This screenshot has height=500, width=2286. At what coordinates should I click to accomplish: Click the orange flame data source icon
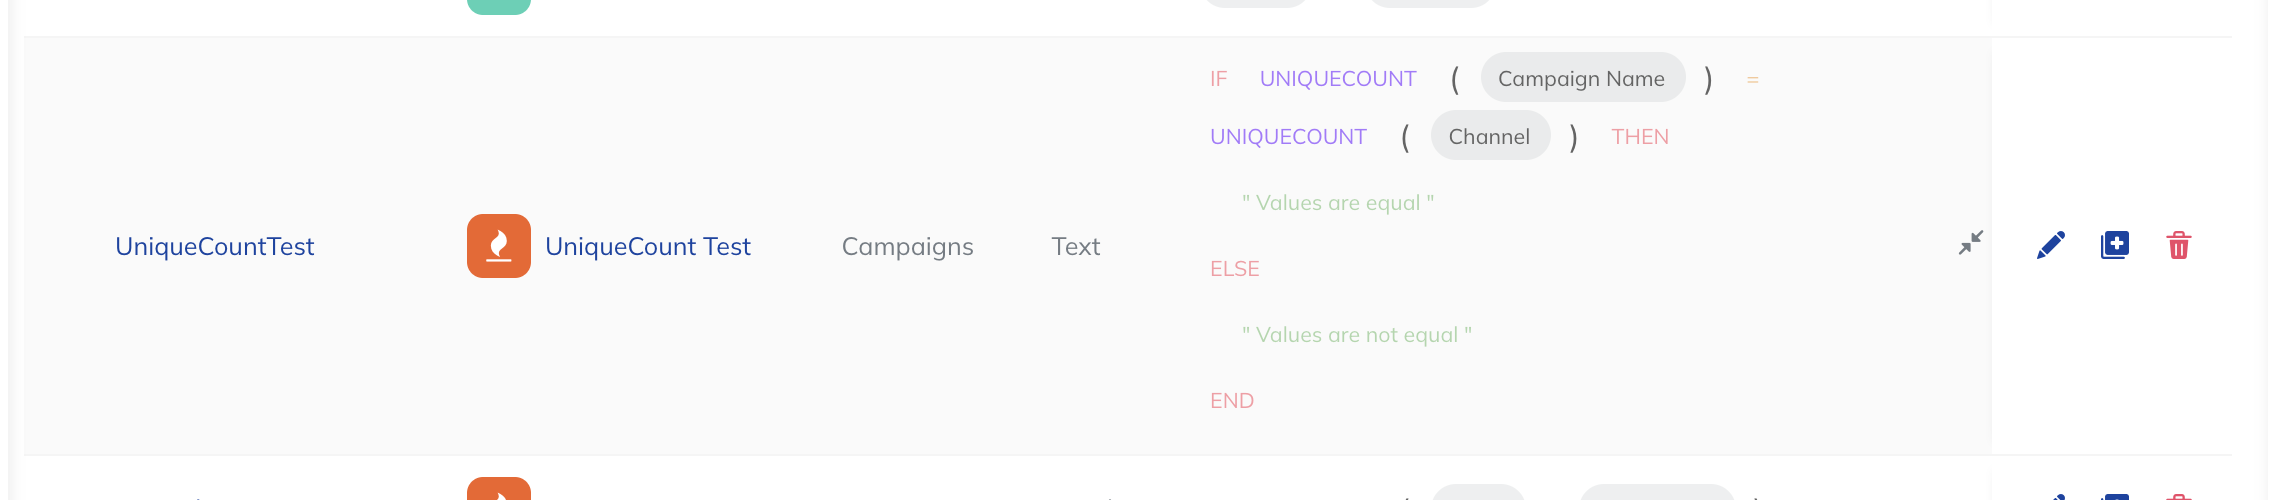(499, 246)
